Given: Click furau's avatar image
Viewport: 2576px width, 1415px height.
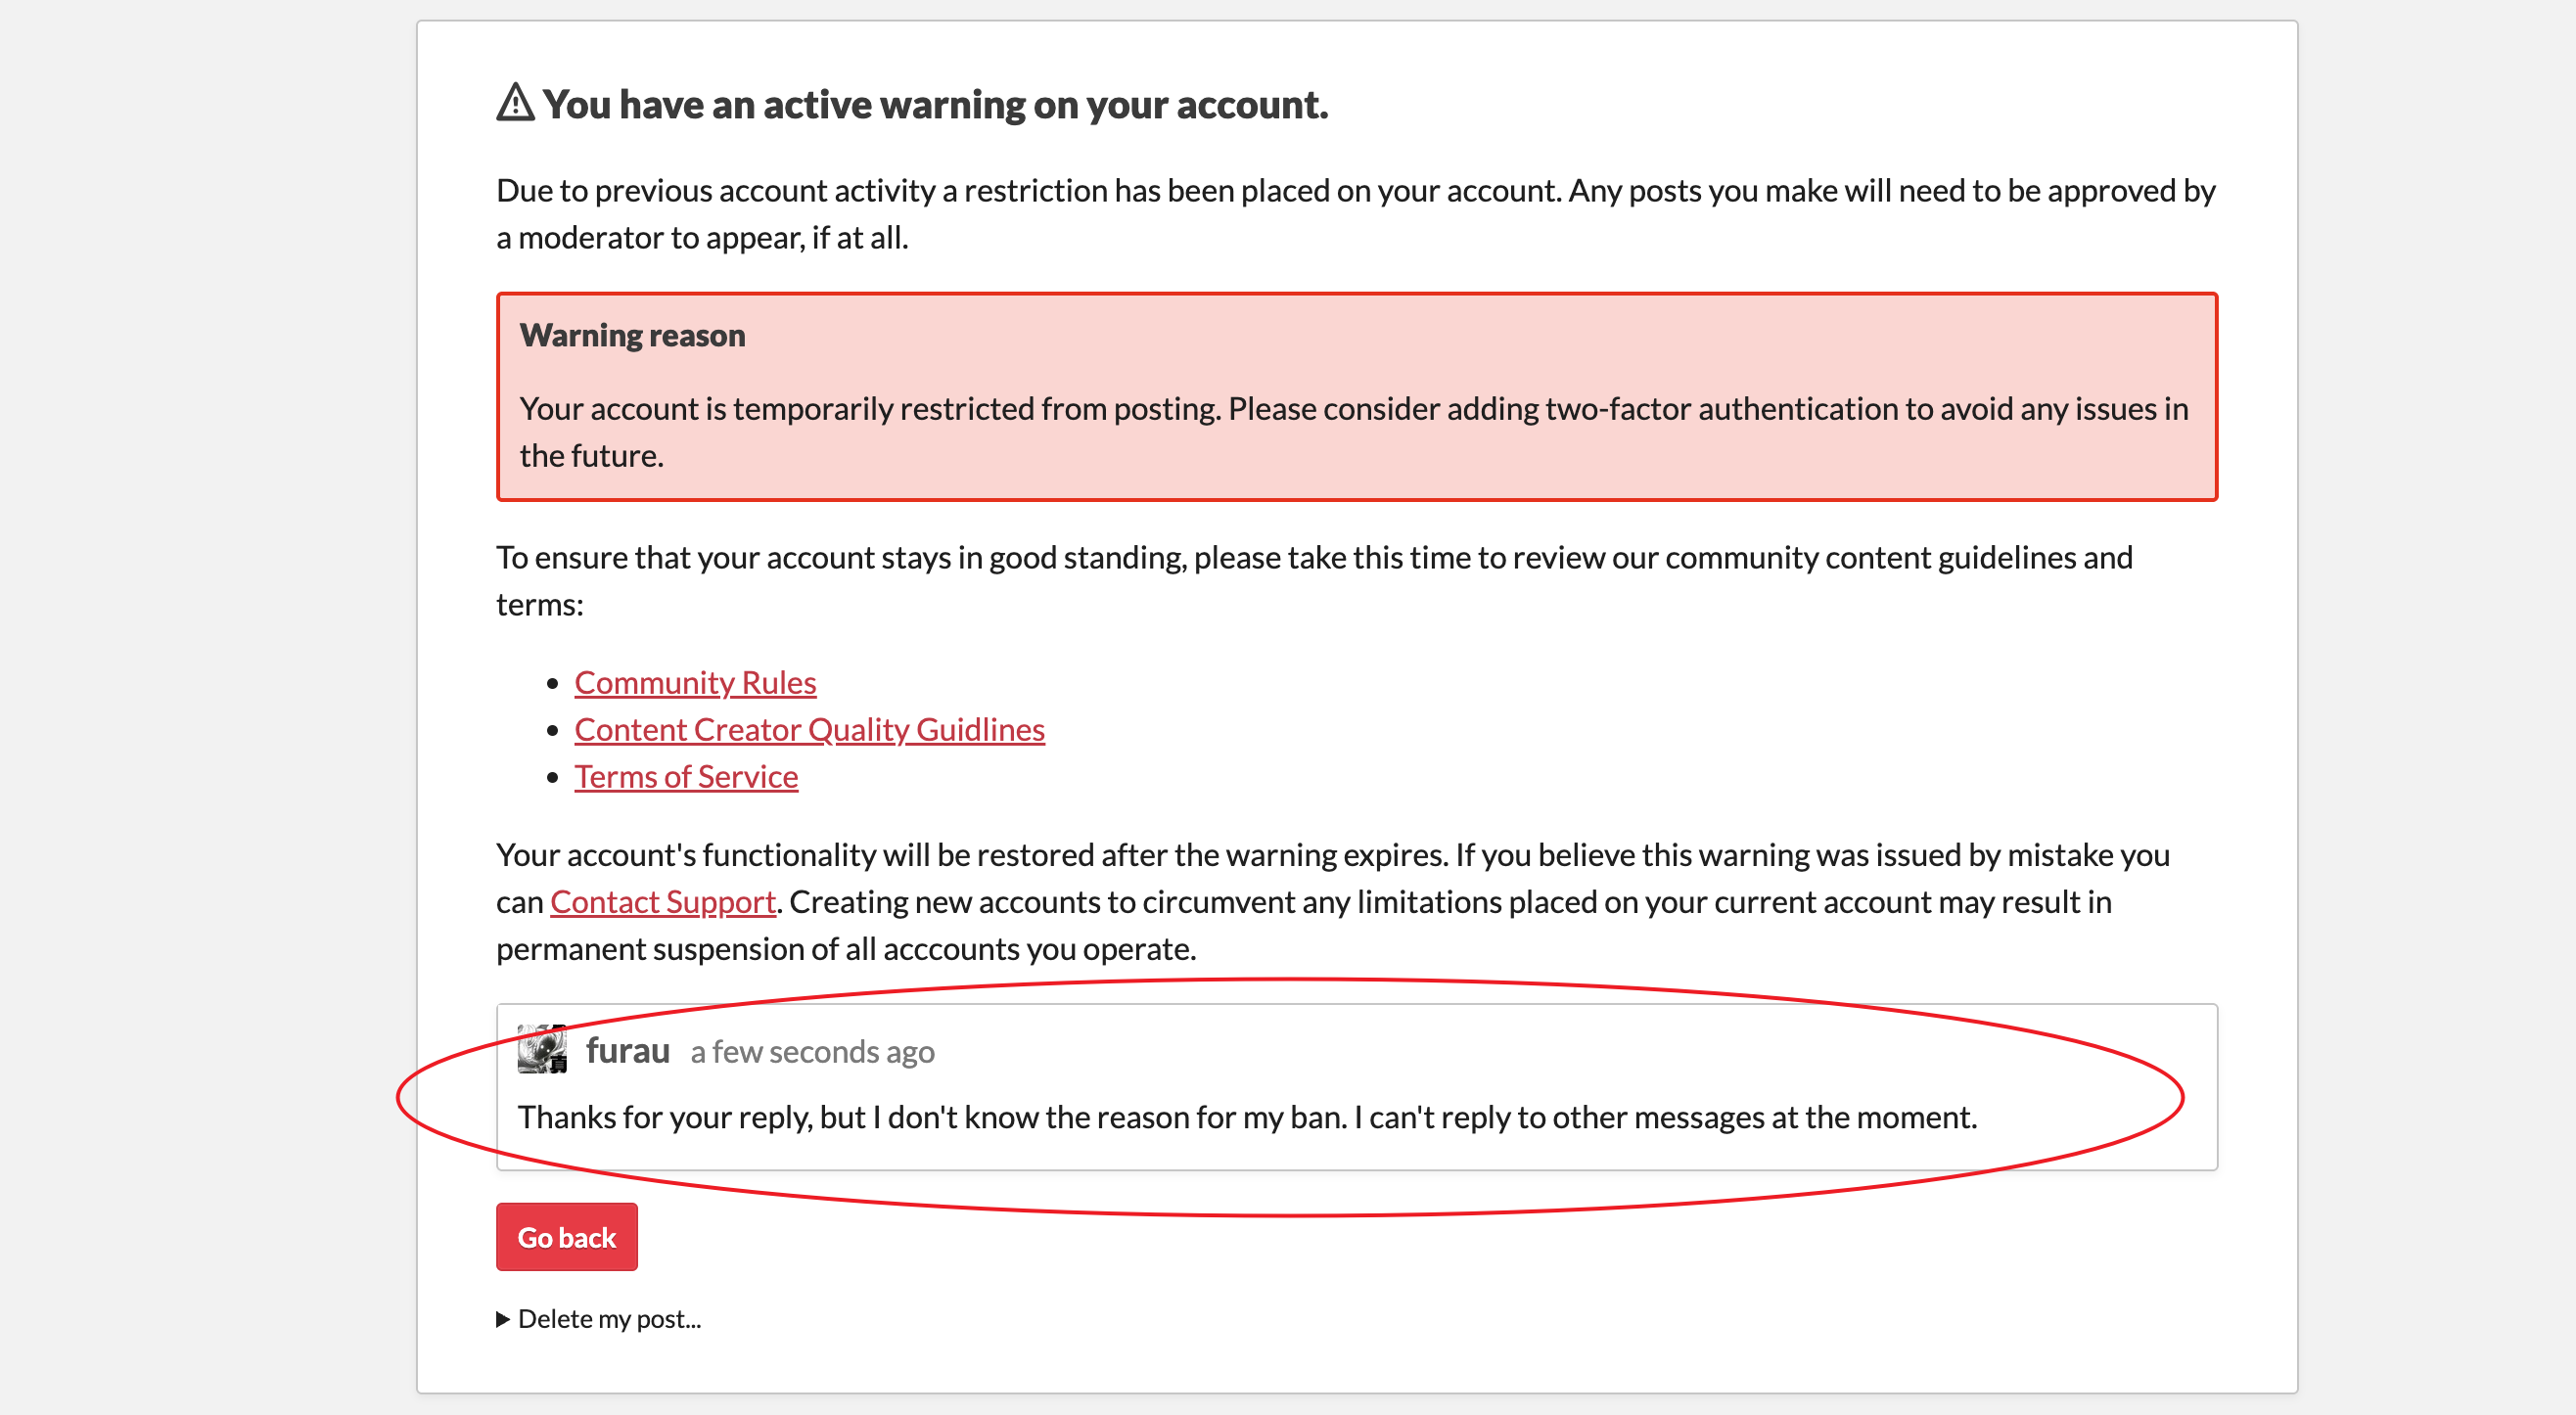Looking at the screenshot, I should (542, 1049).
